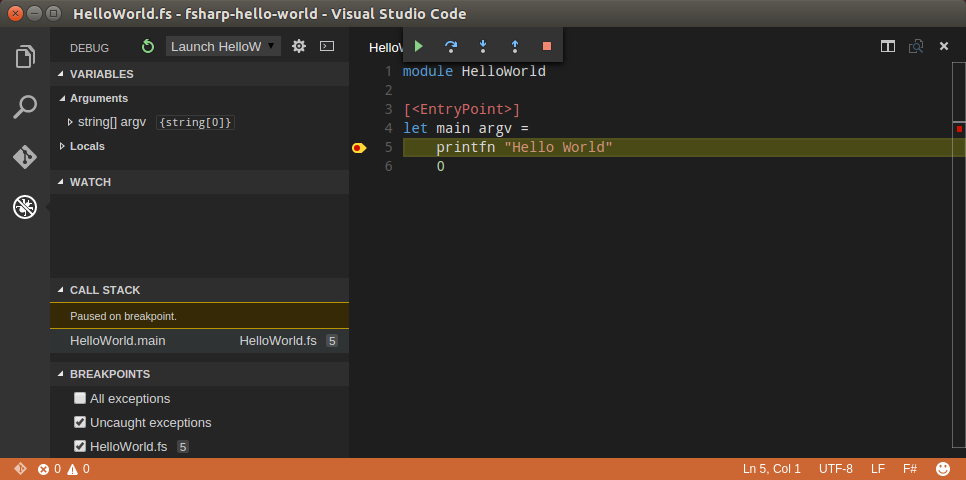This screenshot has width=966, height=480.
Task: Restart the debug session
Action: coord(148,46)
